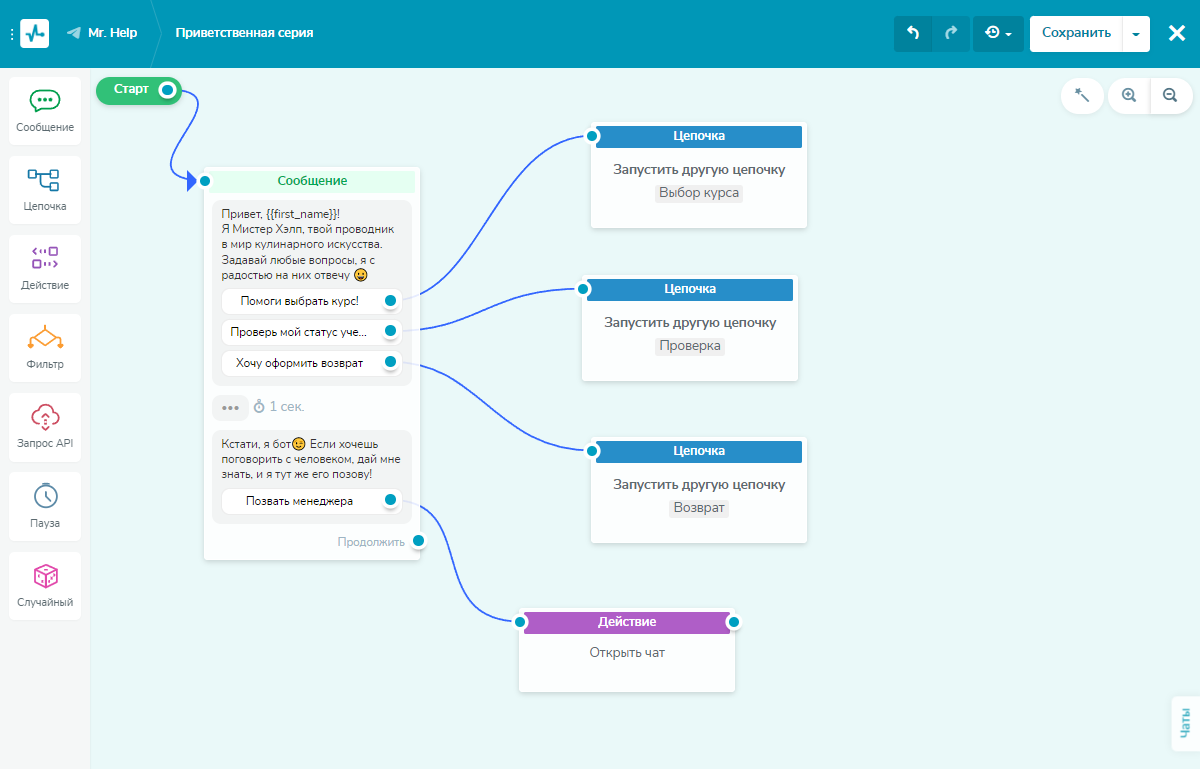
Task: Add a Сообщение block from sidebar
Action: point(45,111)
